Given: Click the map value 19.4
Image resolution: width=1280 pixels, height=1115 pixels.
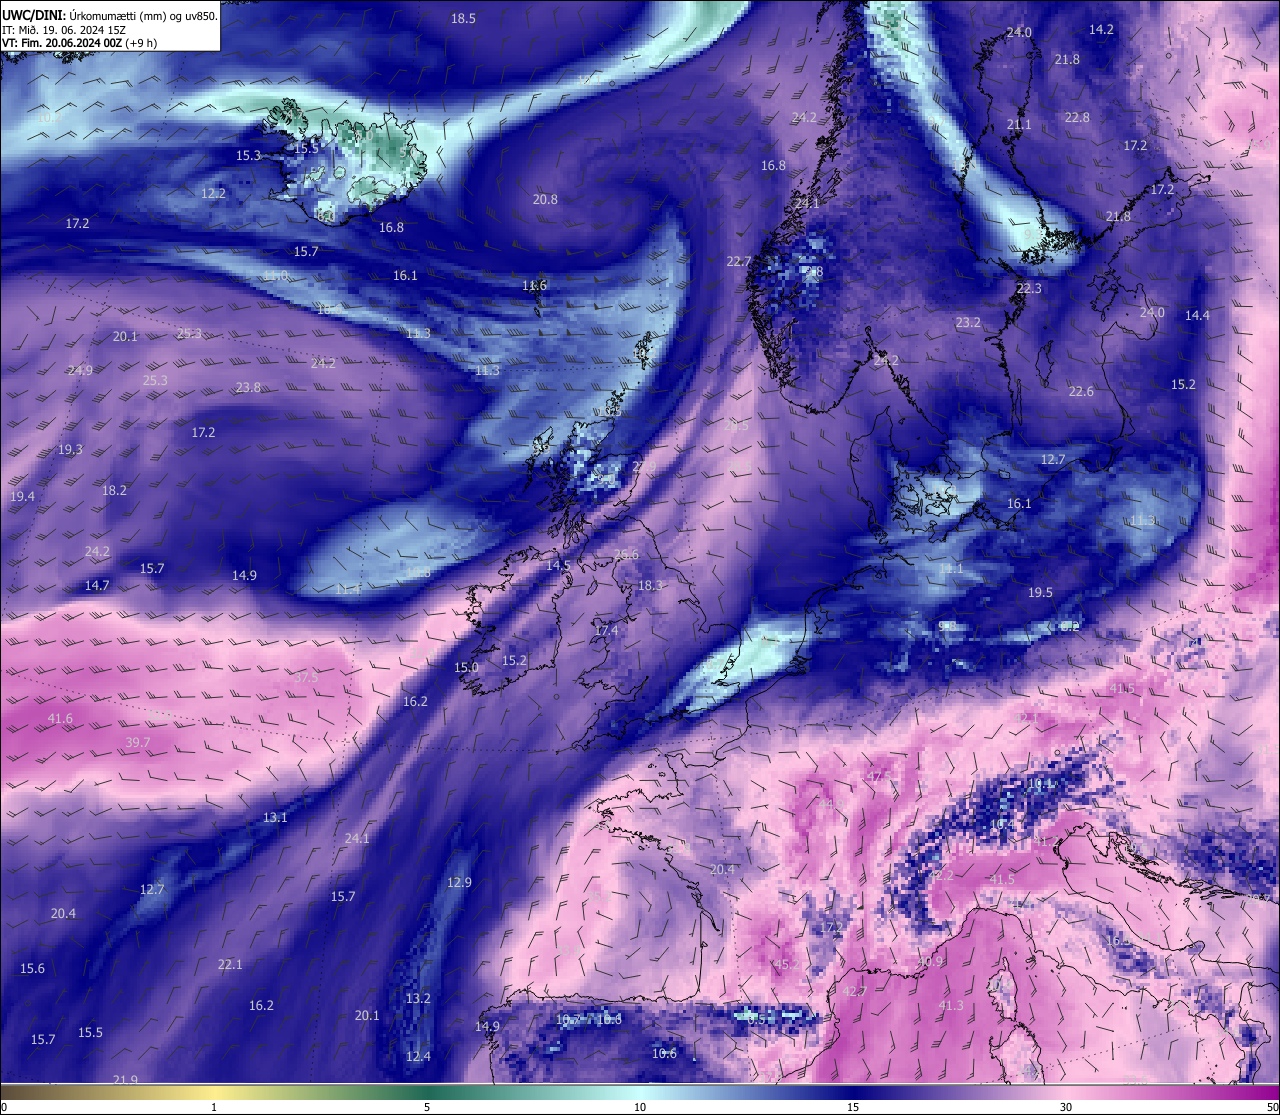Looking at the screenshot, I should [22, 496].
